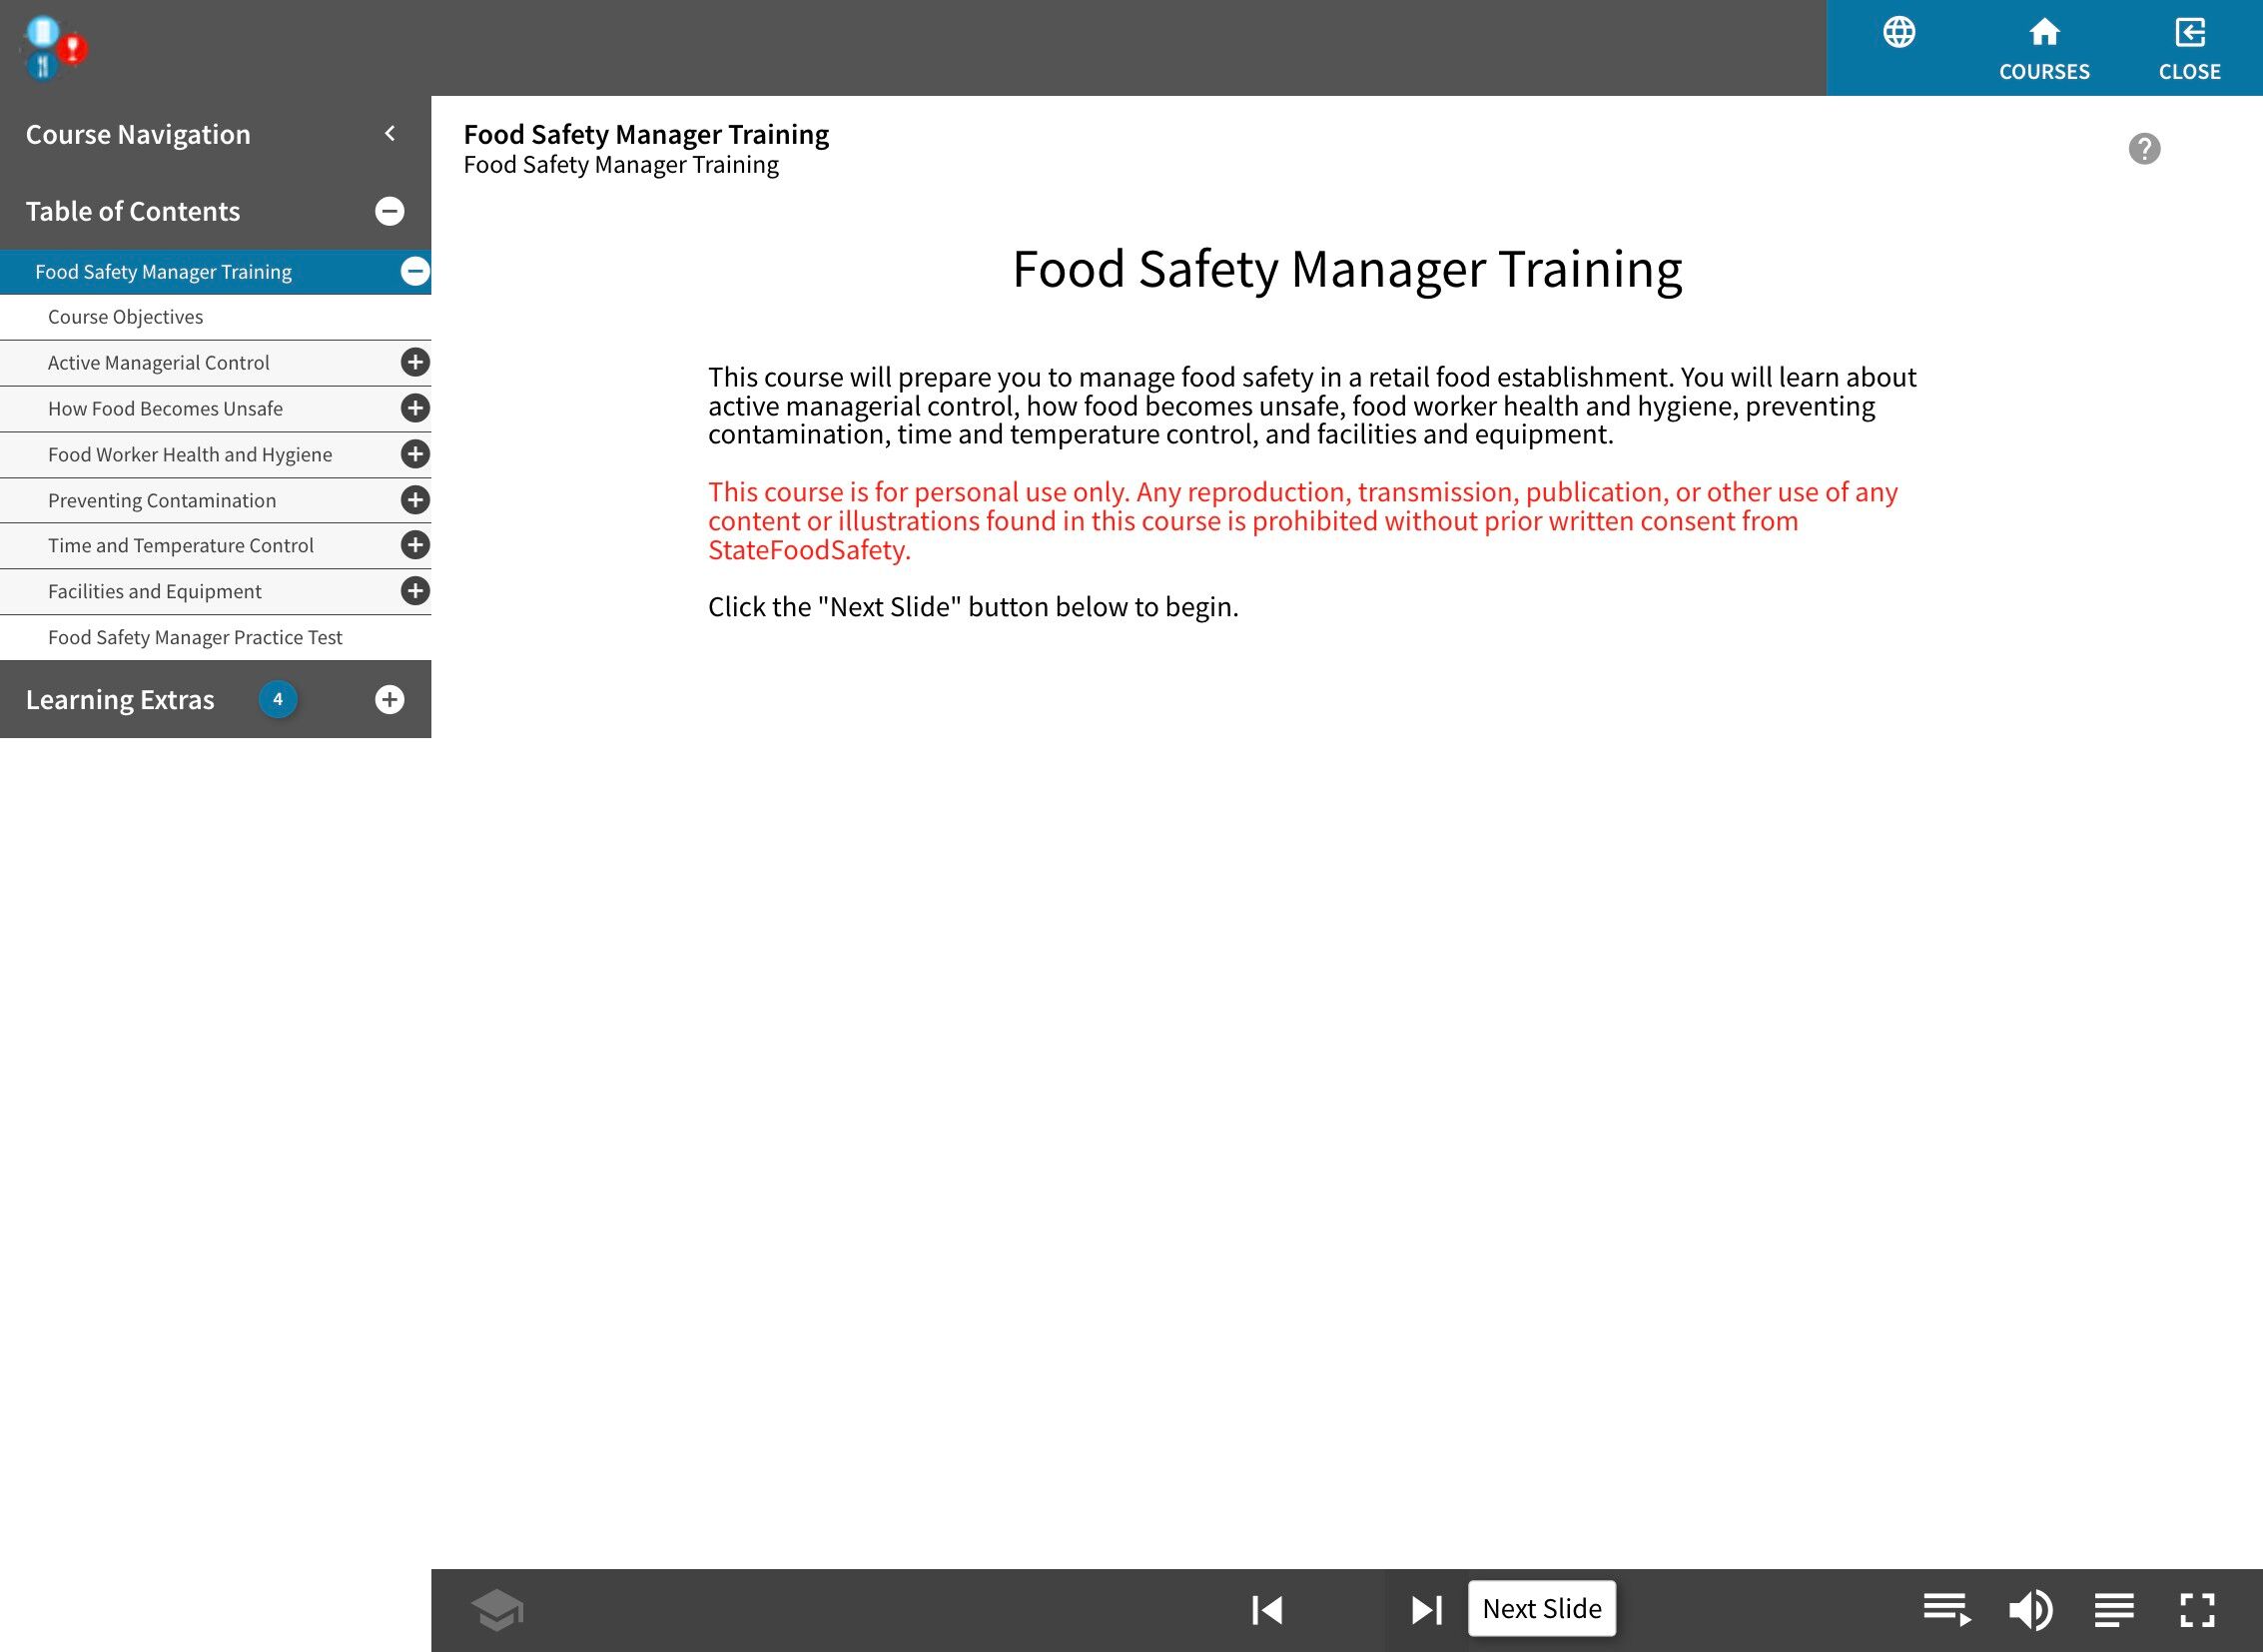Image resolution: width=2263 pixels, height=1652 pixels.
Task: Click the help question mark icon
Action: 2144,149
